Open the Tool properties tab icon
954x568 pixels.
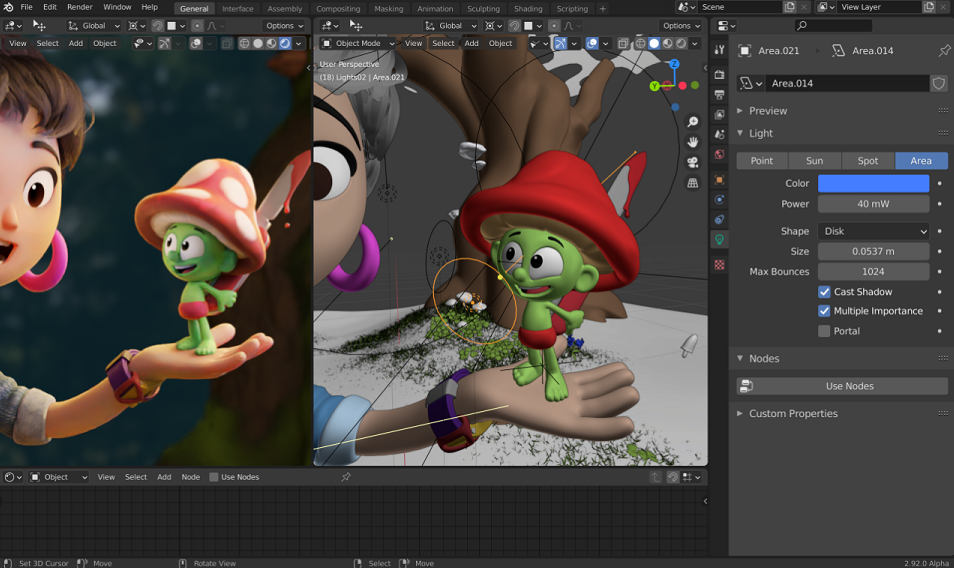(719, 50)
